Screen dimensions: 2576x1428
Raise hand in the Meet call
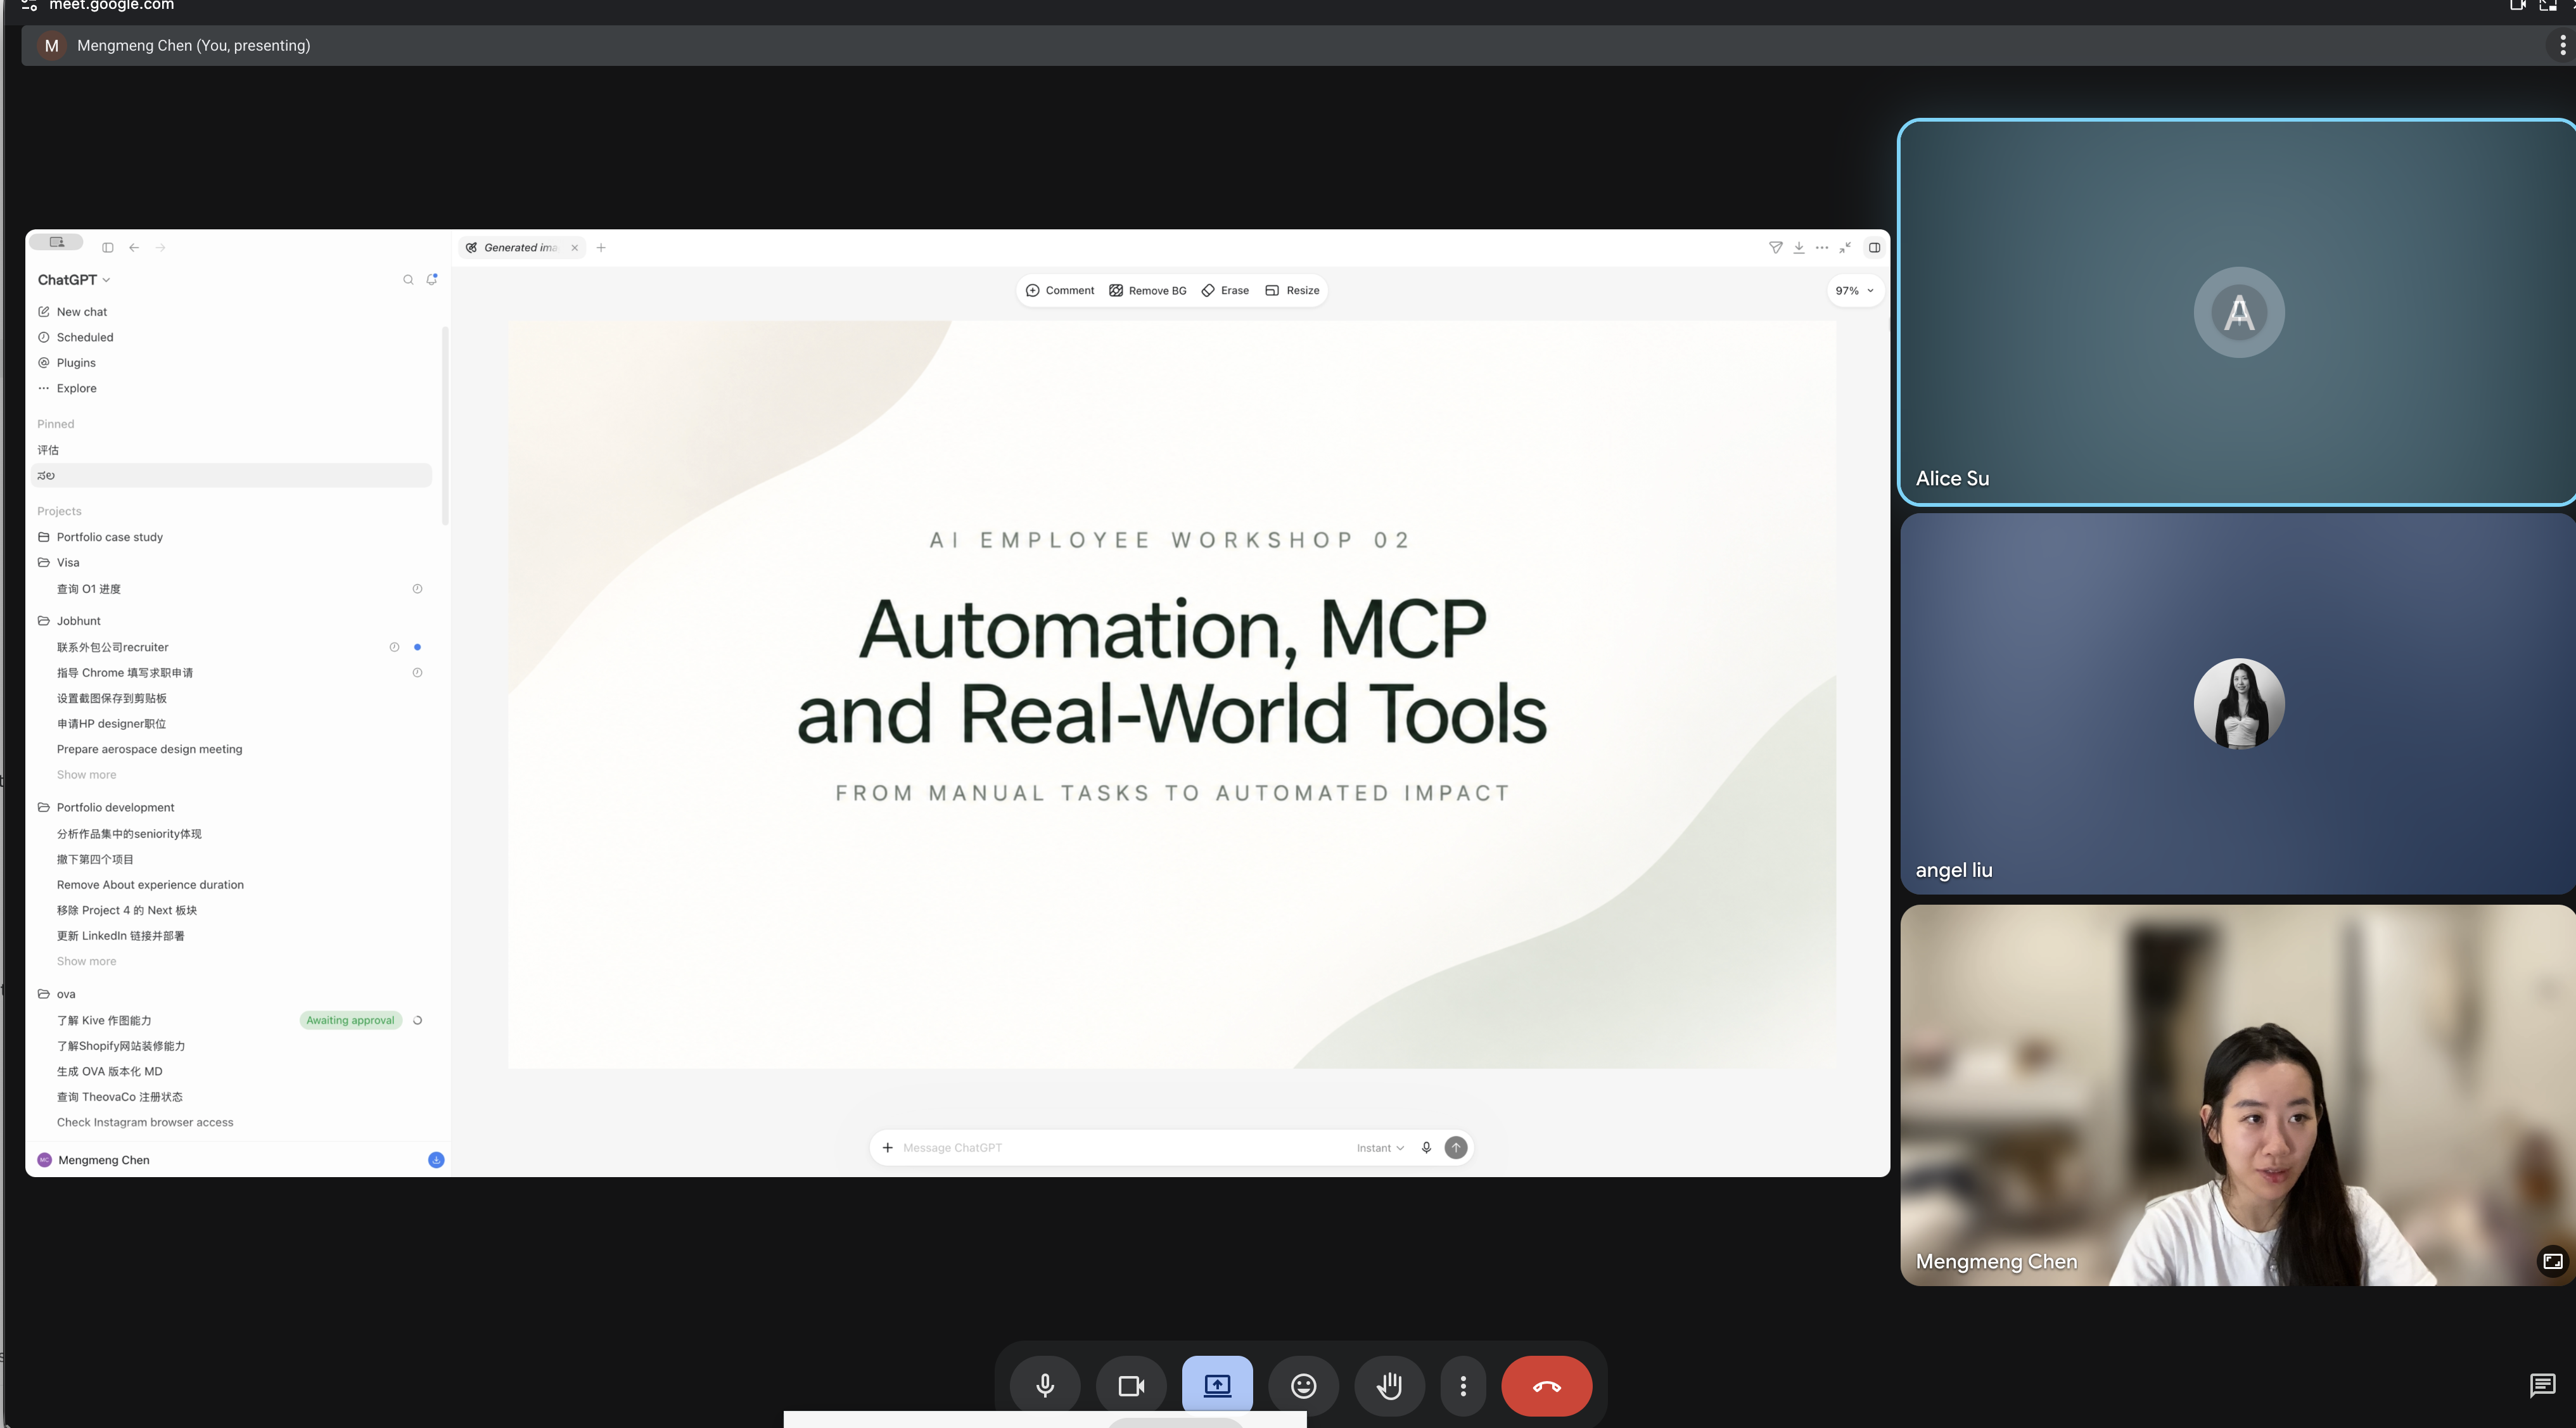click(1389, 1385)
